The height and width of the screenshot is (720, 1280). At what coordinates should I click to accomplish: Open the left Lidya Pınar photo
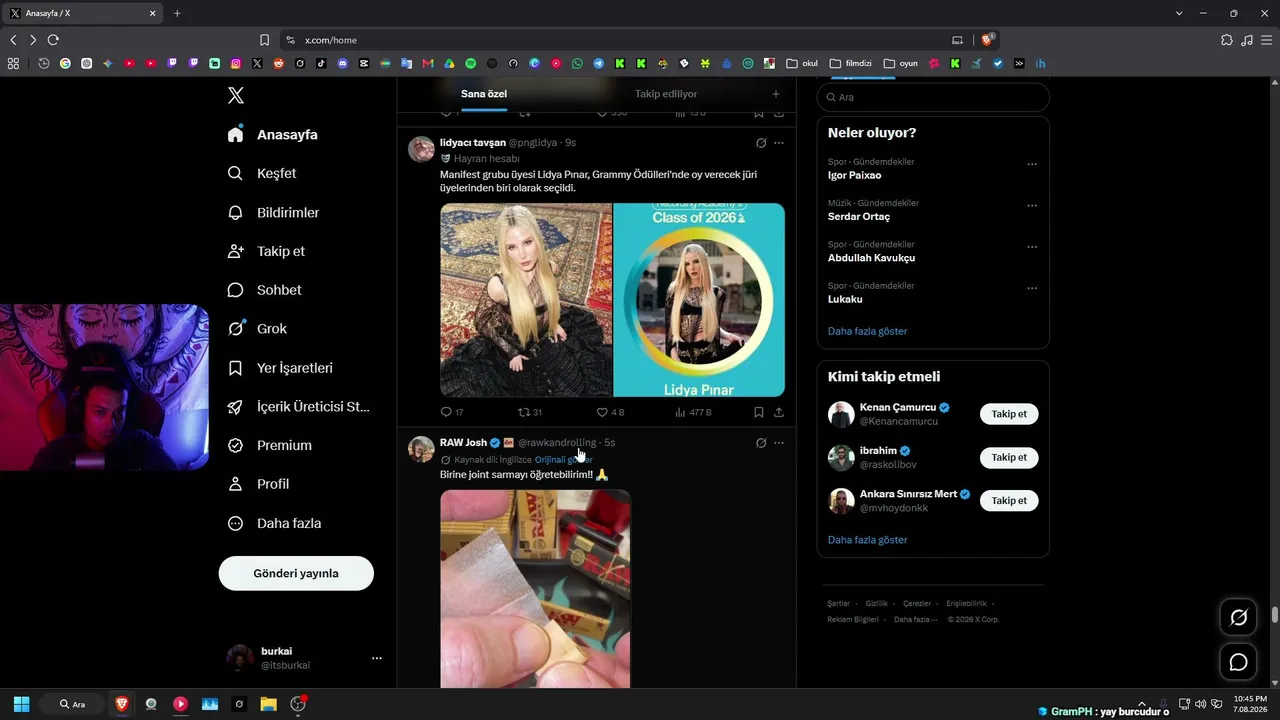pos(526,300)
